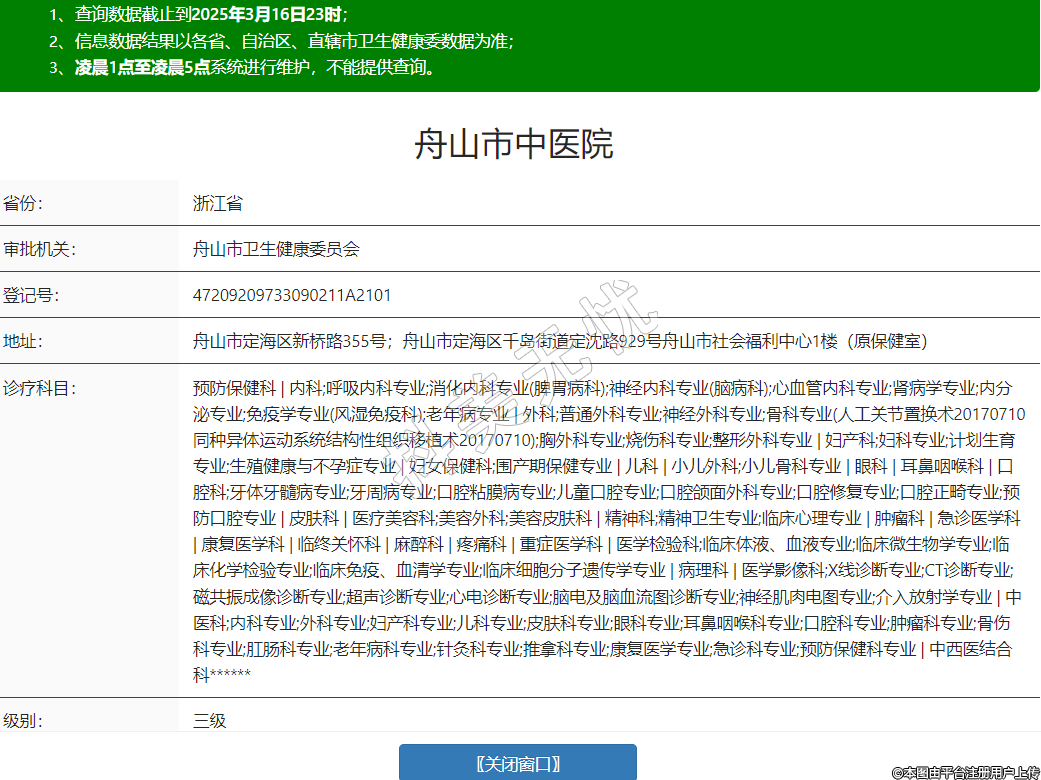Click the address text starting 舟山市定海区新桥路355号

[560, 341]
